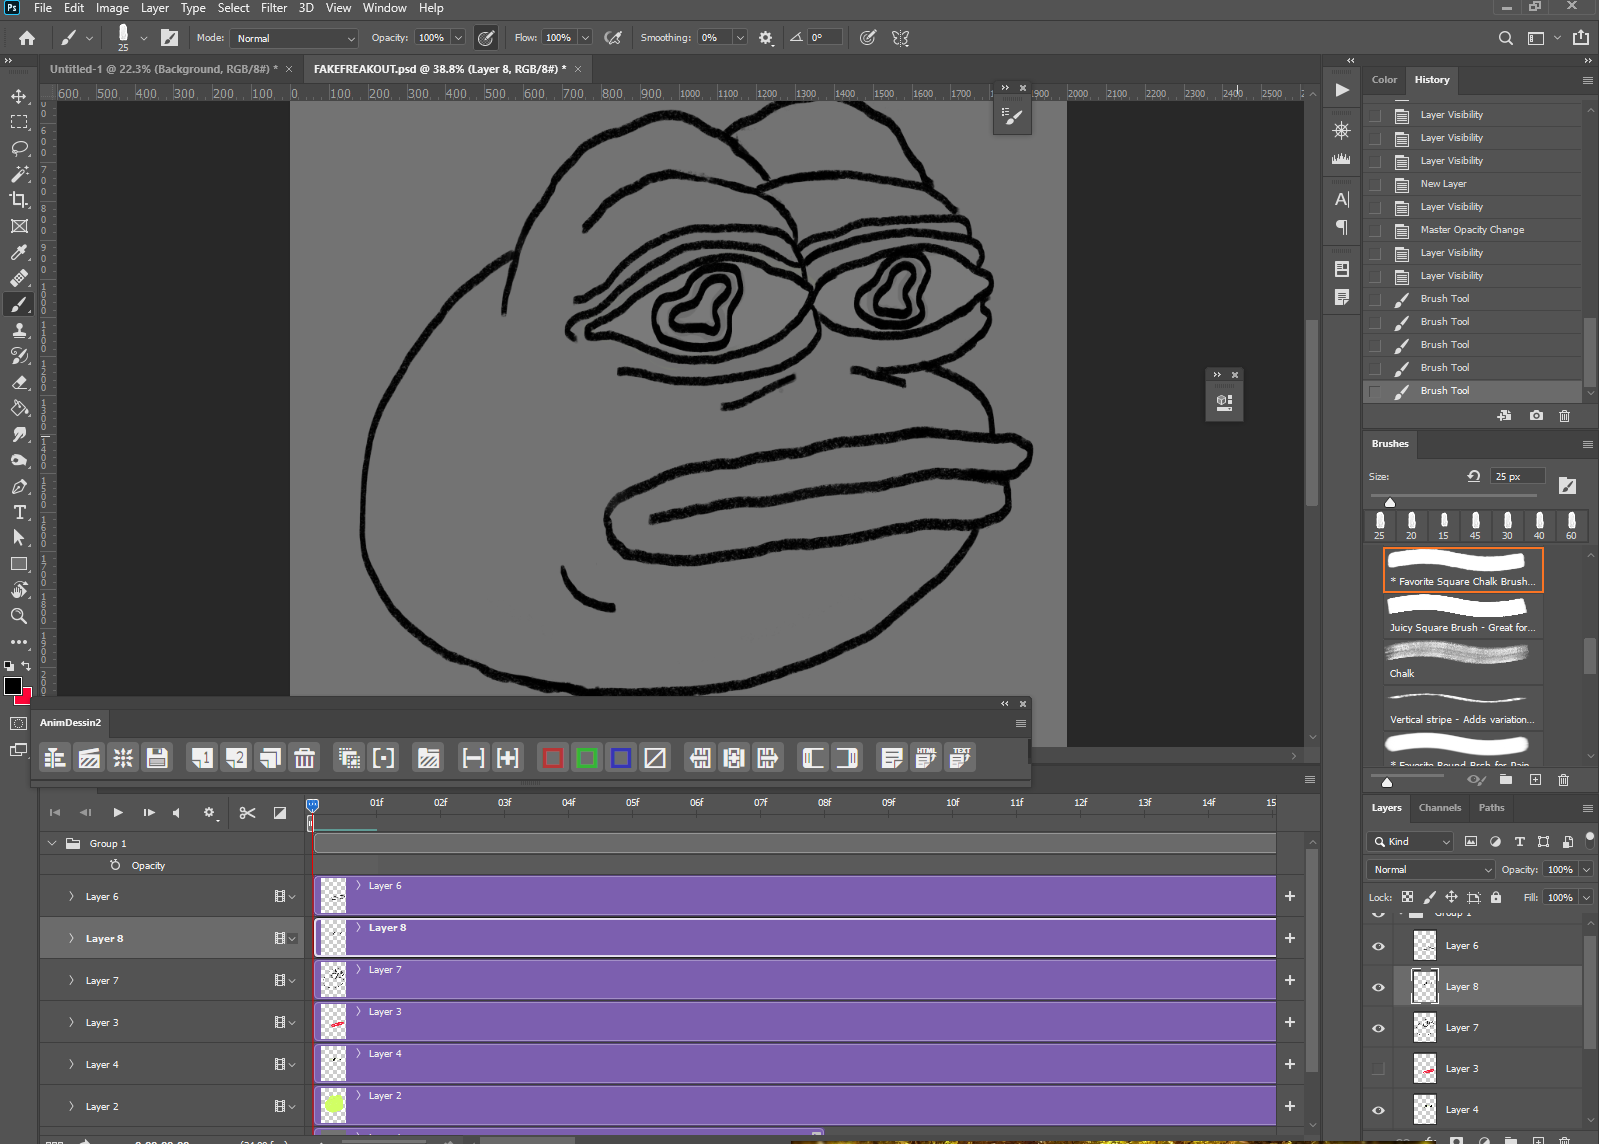
Task: Switch to the Paths tab
Action: (x=1491, y=808)
